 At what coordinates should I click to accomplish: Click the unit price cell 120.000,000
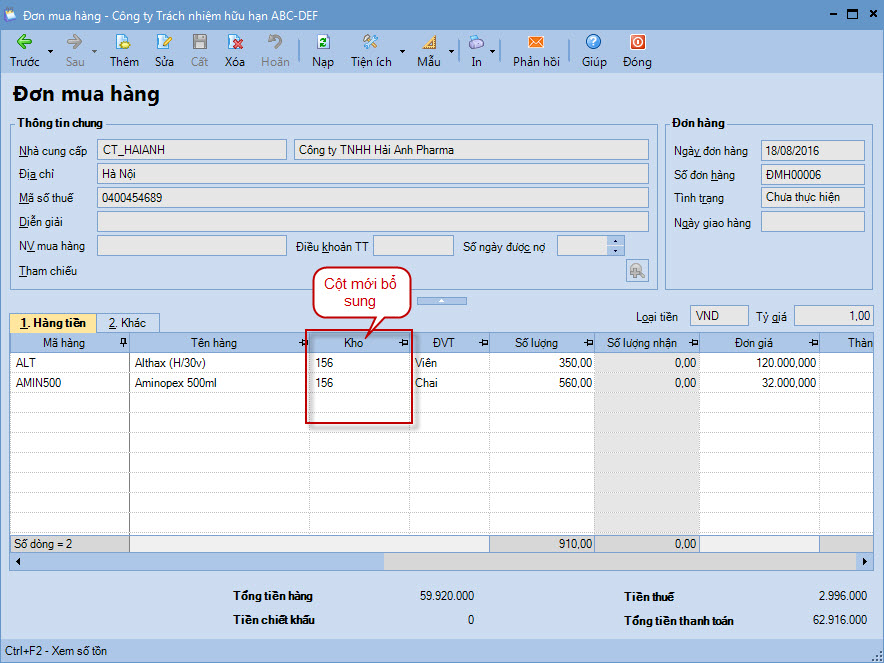760,363
